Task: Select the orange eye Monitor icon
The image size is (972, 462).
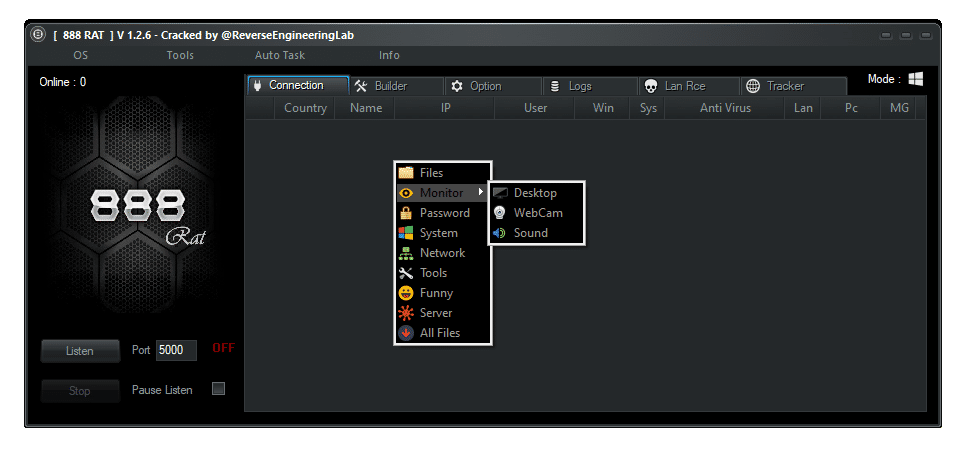Action: pos(406,193)
